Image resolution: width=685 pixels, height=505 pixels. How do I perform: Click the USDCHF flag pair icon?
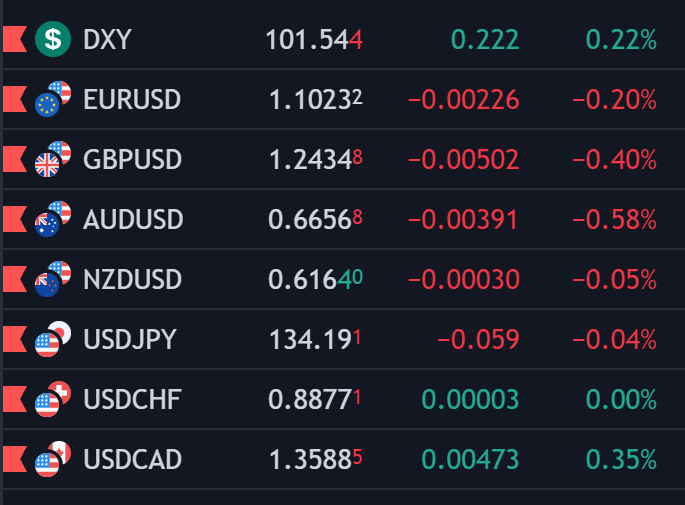coord(52,399)
